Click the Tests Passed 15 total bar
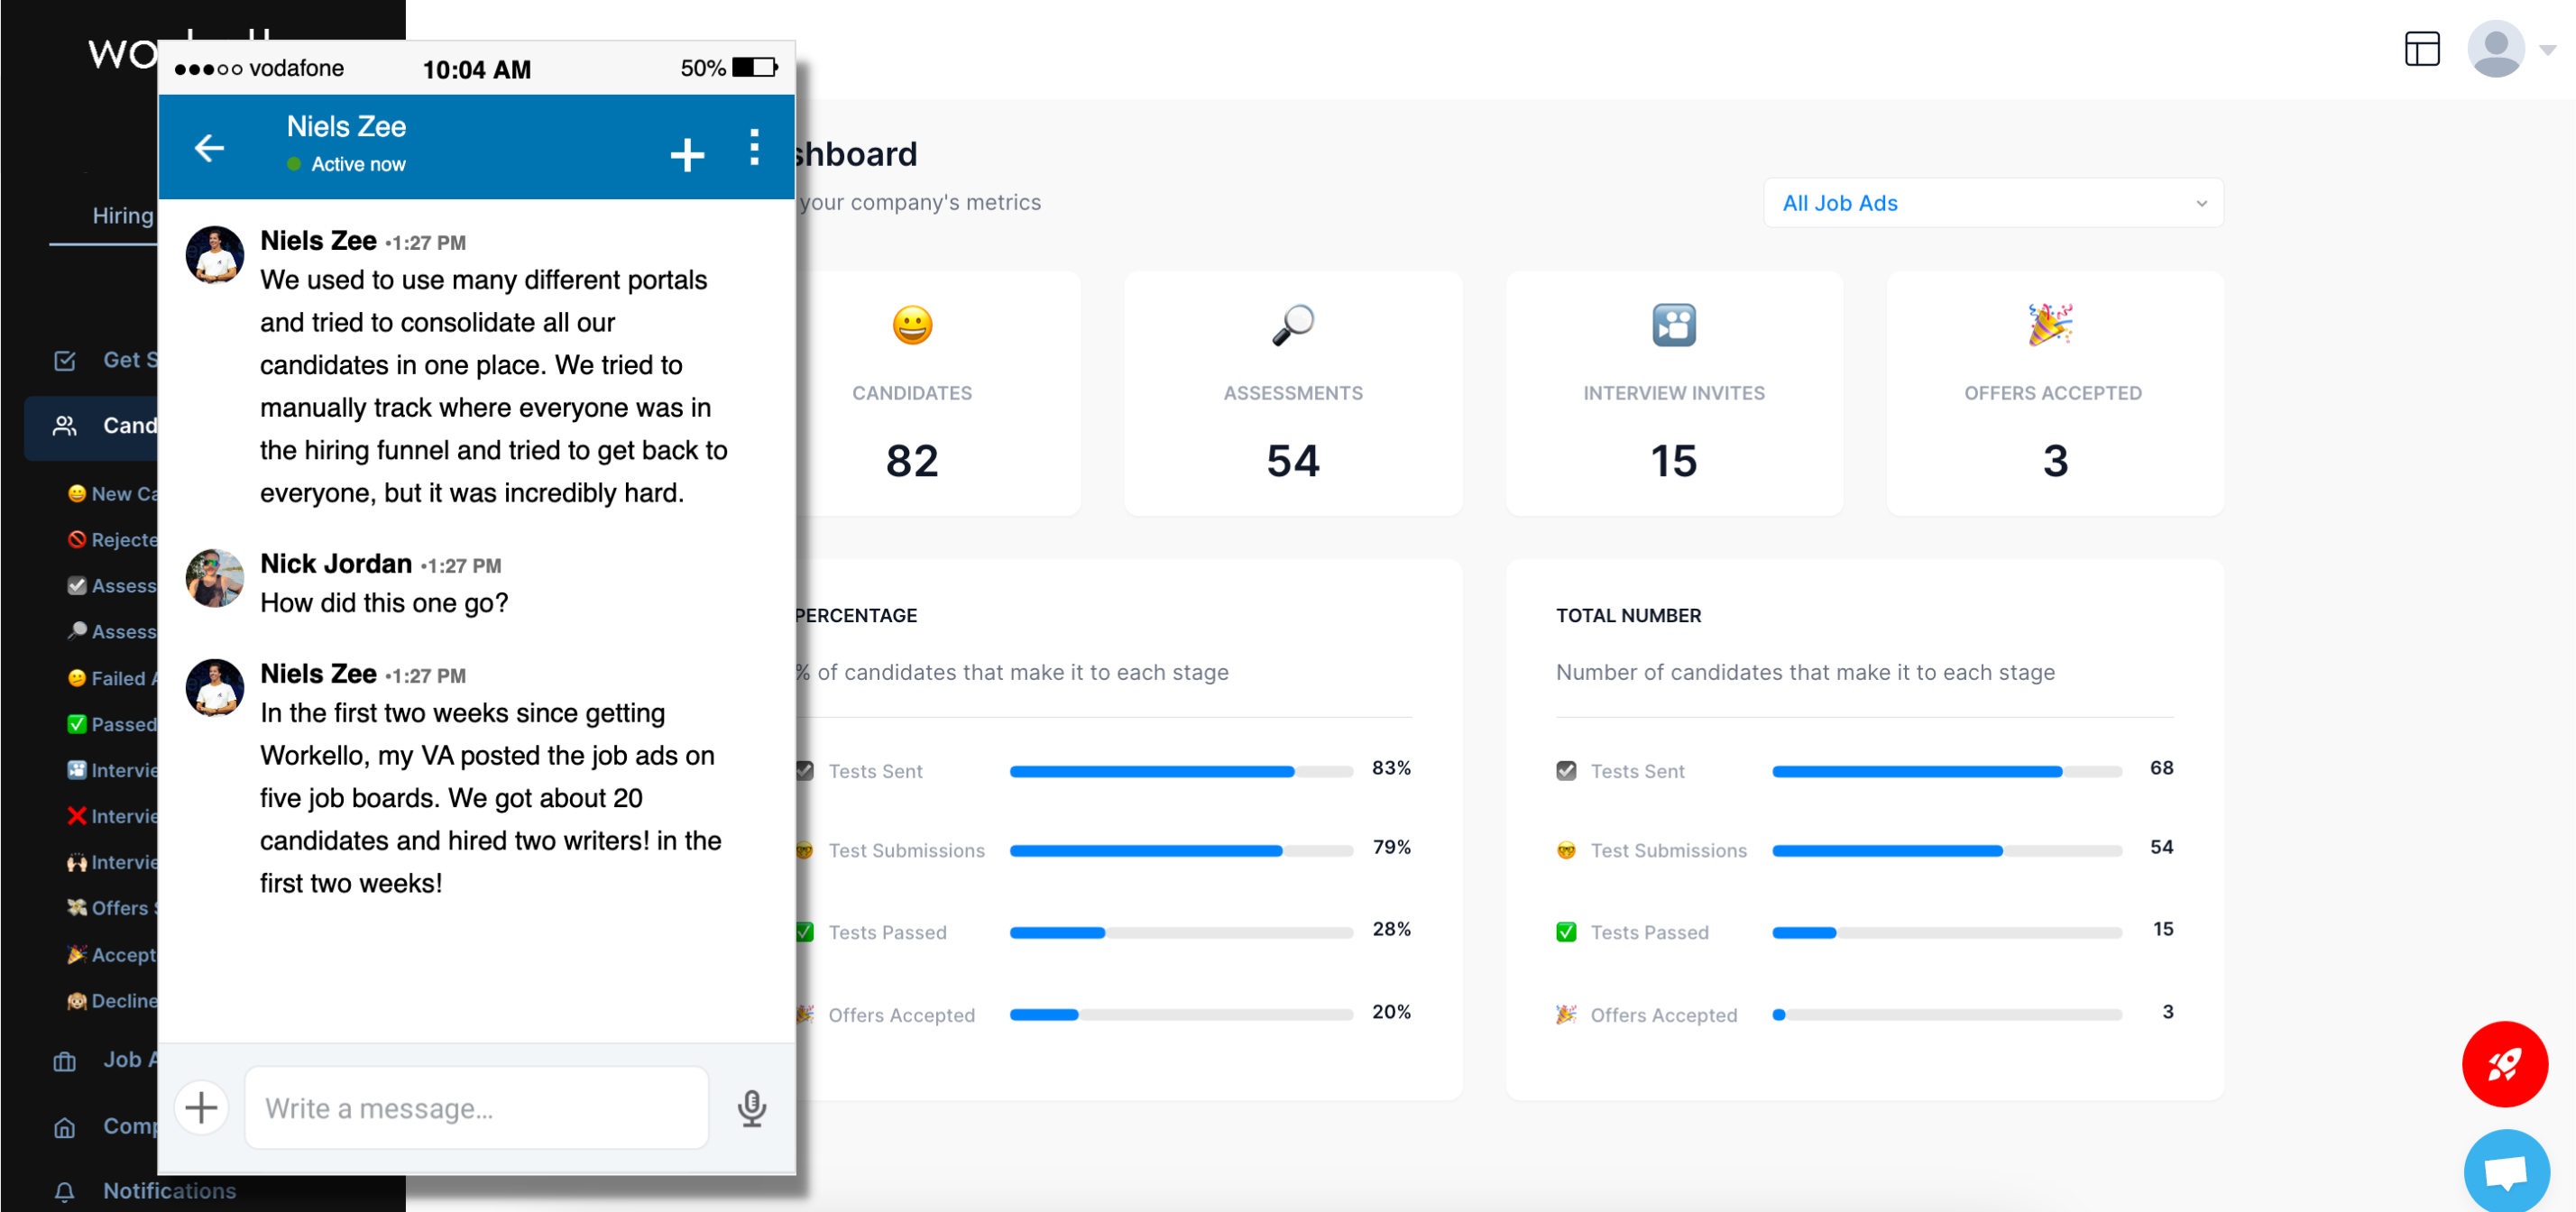 click(1946, 933)
